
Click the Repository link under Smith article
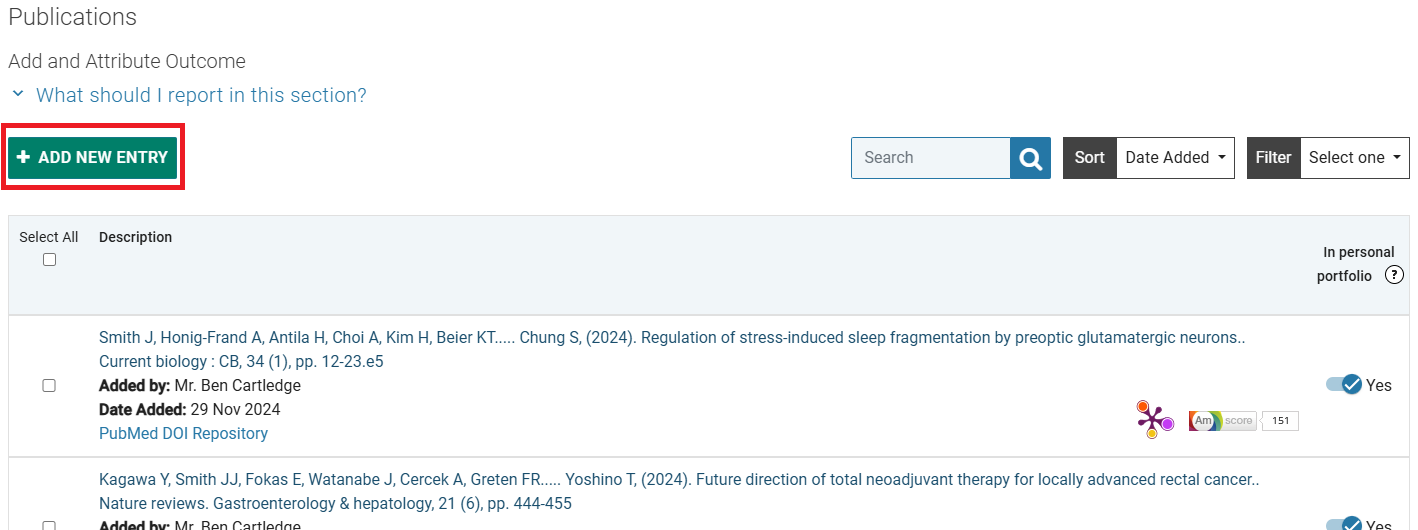232,434
